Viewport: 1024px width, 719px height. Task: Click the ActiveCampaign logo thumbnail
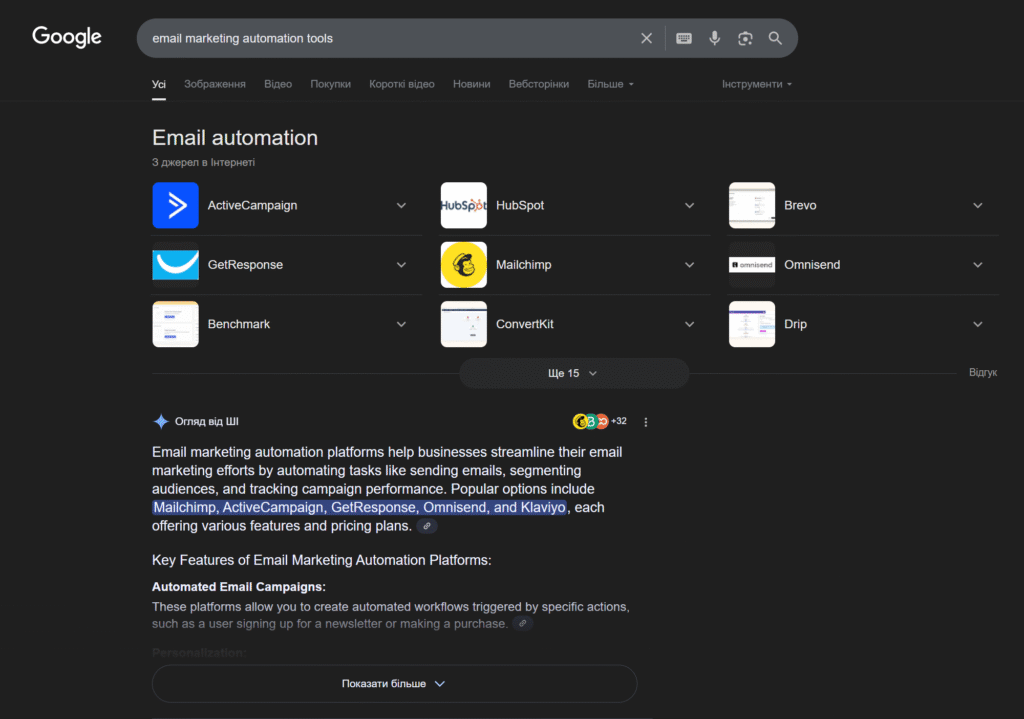tap(175, 205)
